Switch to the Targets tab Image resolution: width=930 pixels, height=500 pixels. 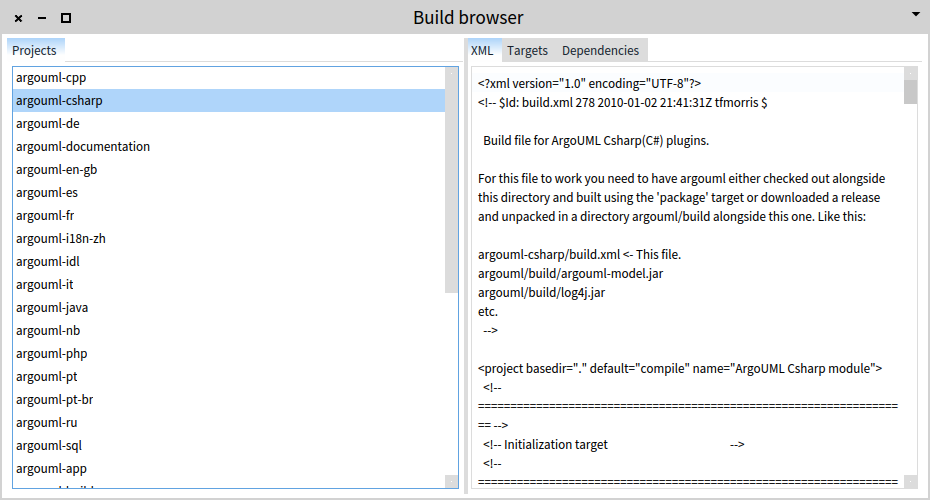(x=527, y=50)
